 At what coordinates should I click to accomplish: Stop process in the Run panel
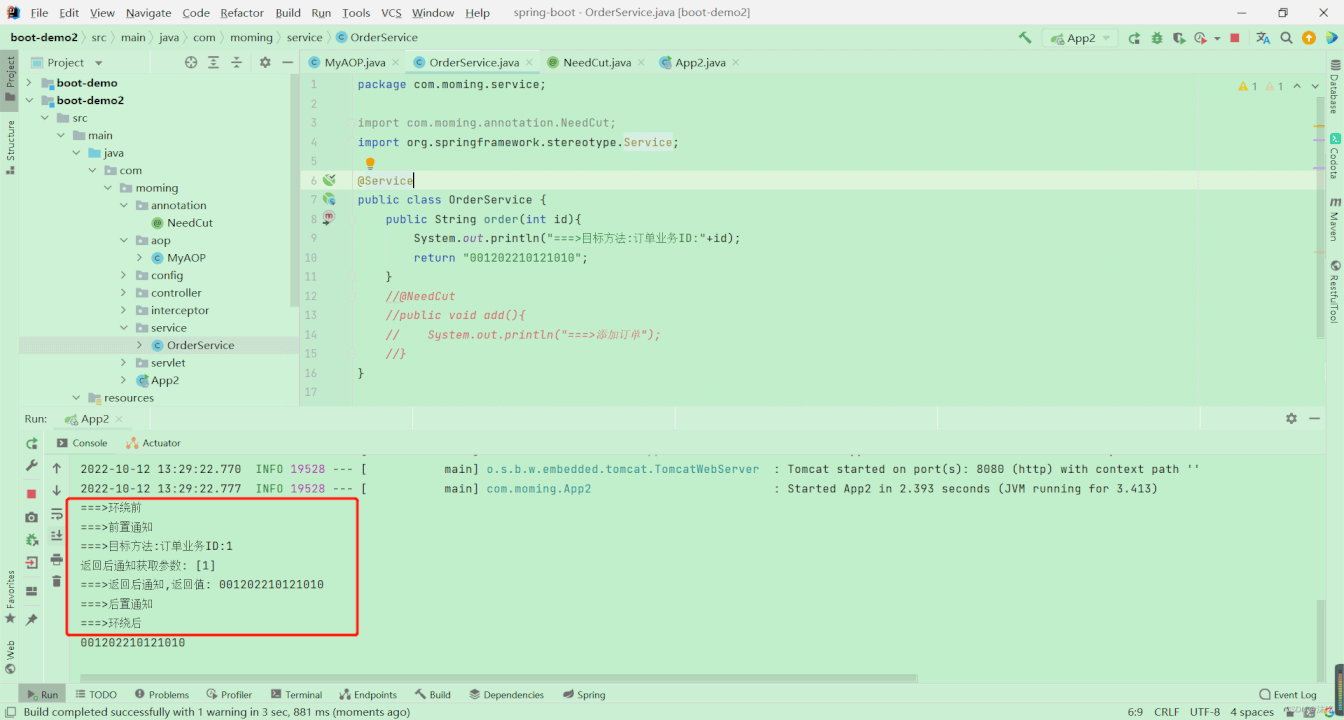coord(32,494)
